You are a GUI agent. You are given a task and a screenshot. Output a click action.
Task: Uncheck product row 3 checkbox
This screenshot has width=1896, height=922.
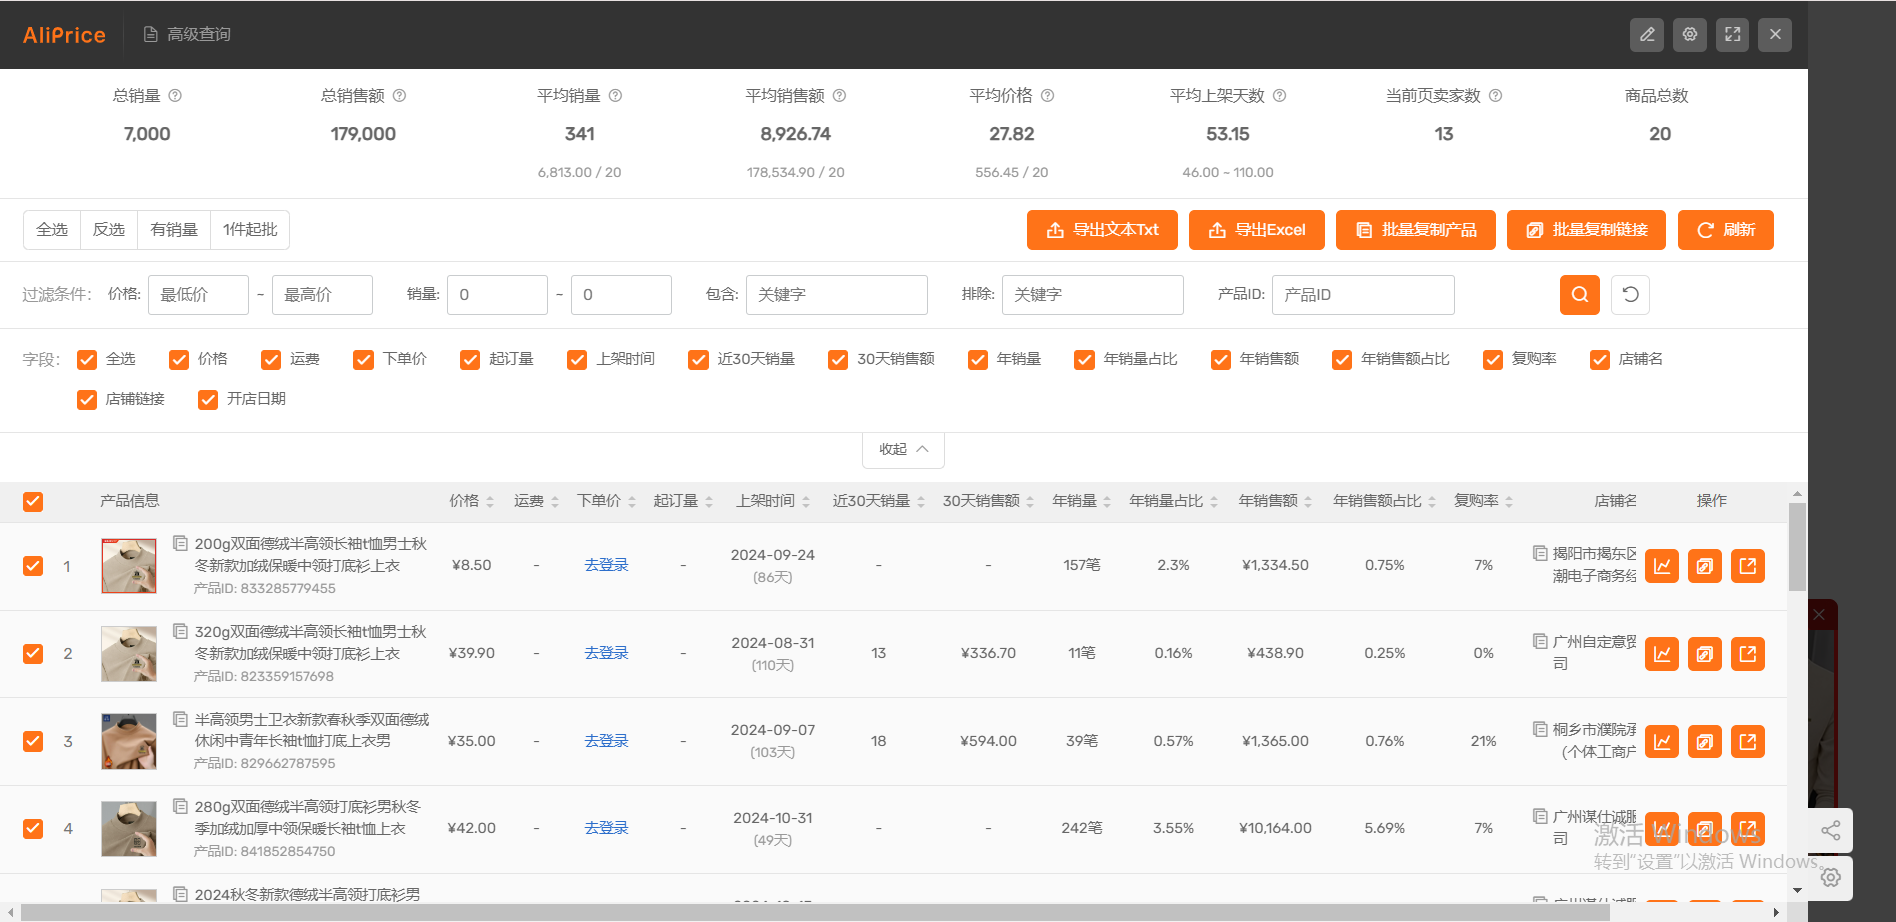click(33, 741)
